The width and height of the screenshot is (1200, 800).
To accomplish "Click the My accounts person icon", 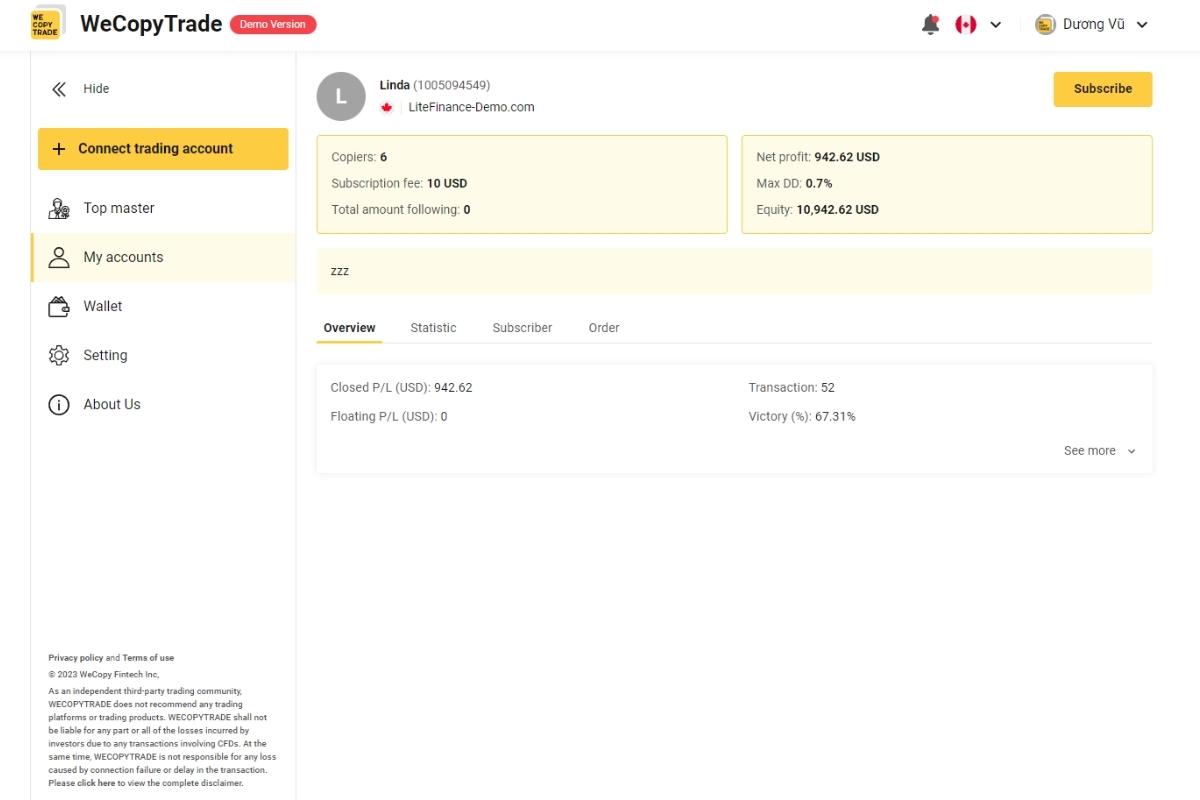I will coord(59,257).
